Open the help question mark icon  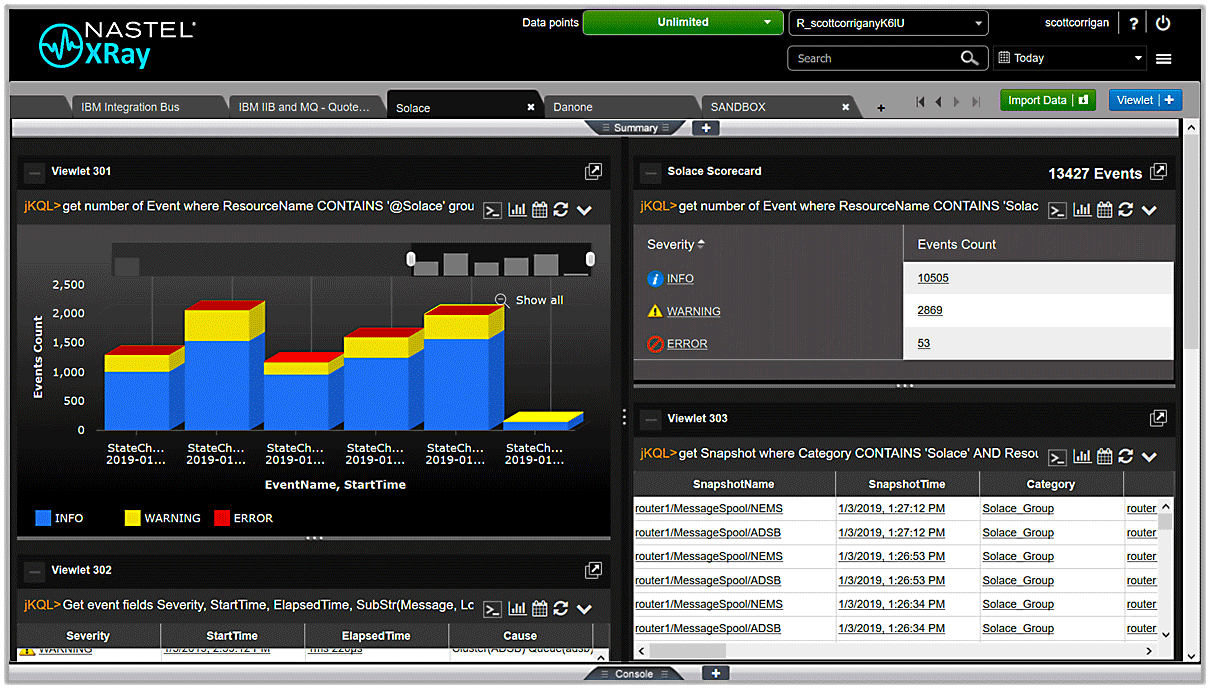(x=1133, y=24)
